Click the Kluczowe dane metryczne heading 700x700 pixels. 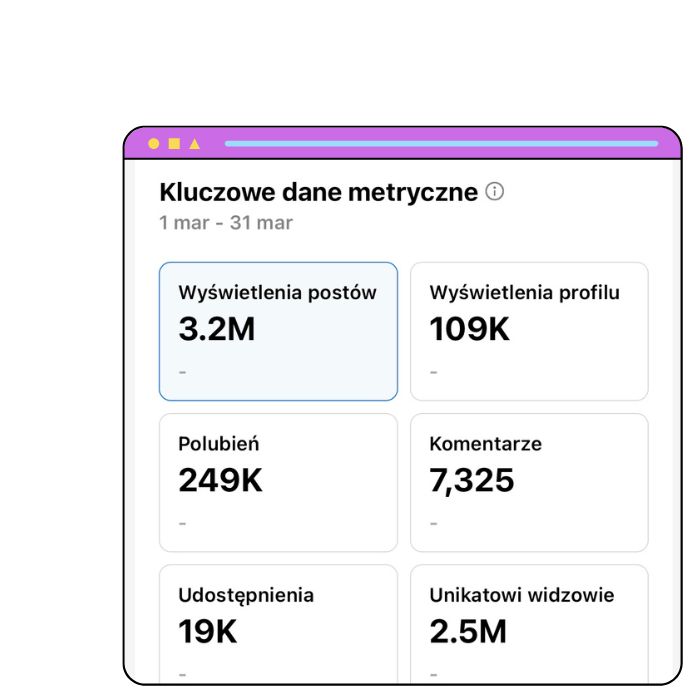(318, 192)
